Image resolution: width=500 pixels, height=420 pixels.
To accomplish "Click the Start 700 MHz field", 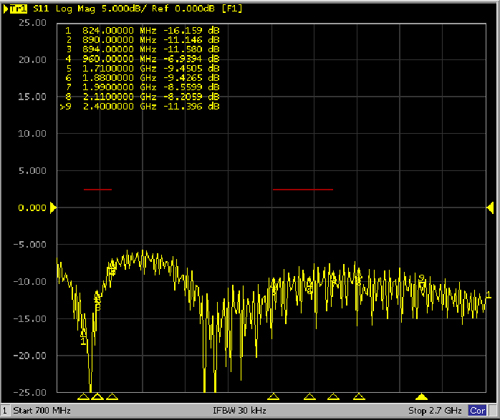I will tap(42, 410).
